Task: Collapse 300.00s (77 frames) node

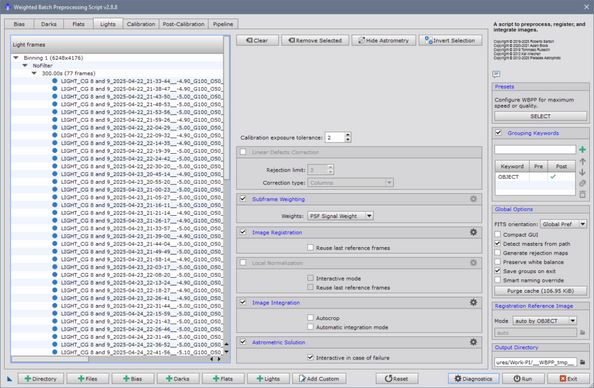Action: [x=34, y=73]
